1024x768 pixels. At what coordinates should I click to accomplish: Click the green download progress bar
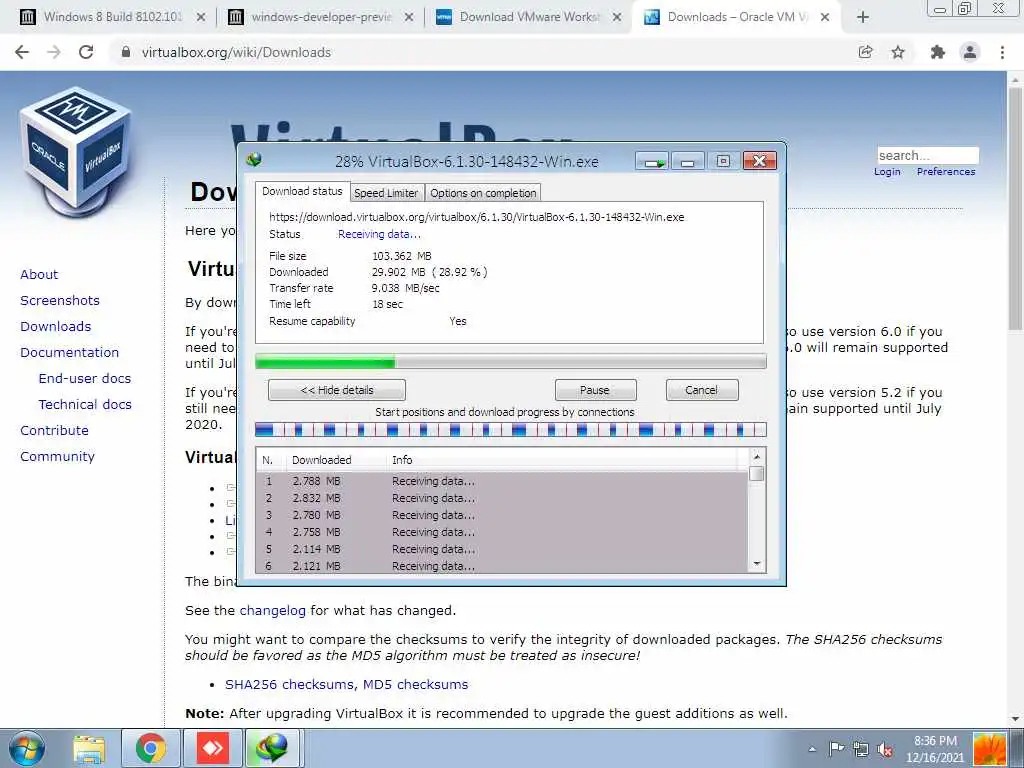pyautogui.click(x=511, y=361)
